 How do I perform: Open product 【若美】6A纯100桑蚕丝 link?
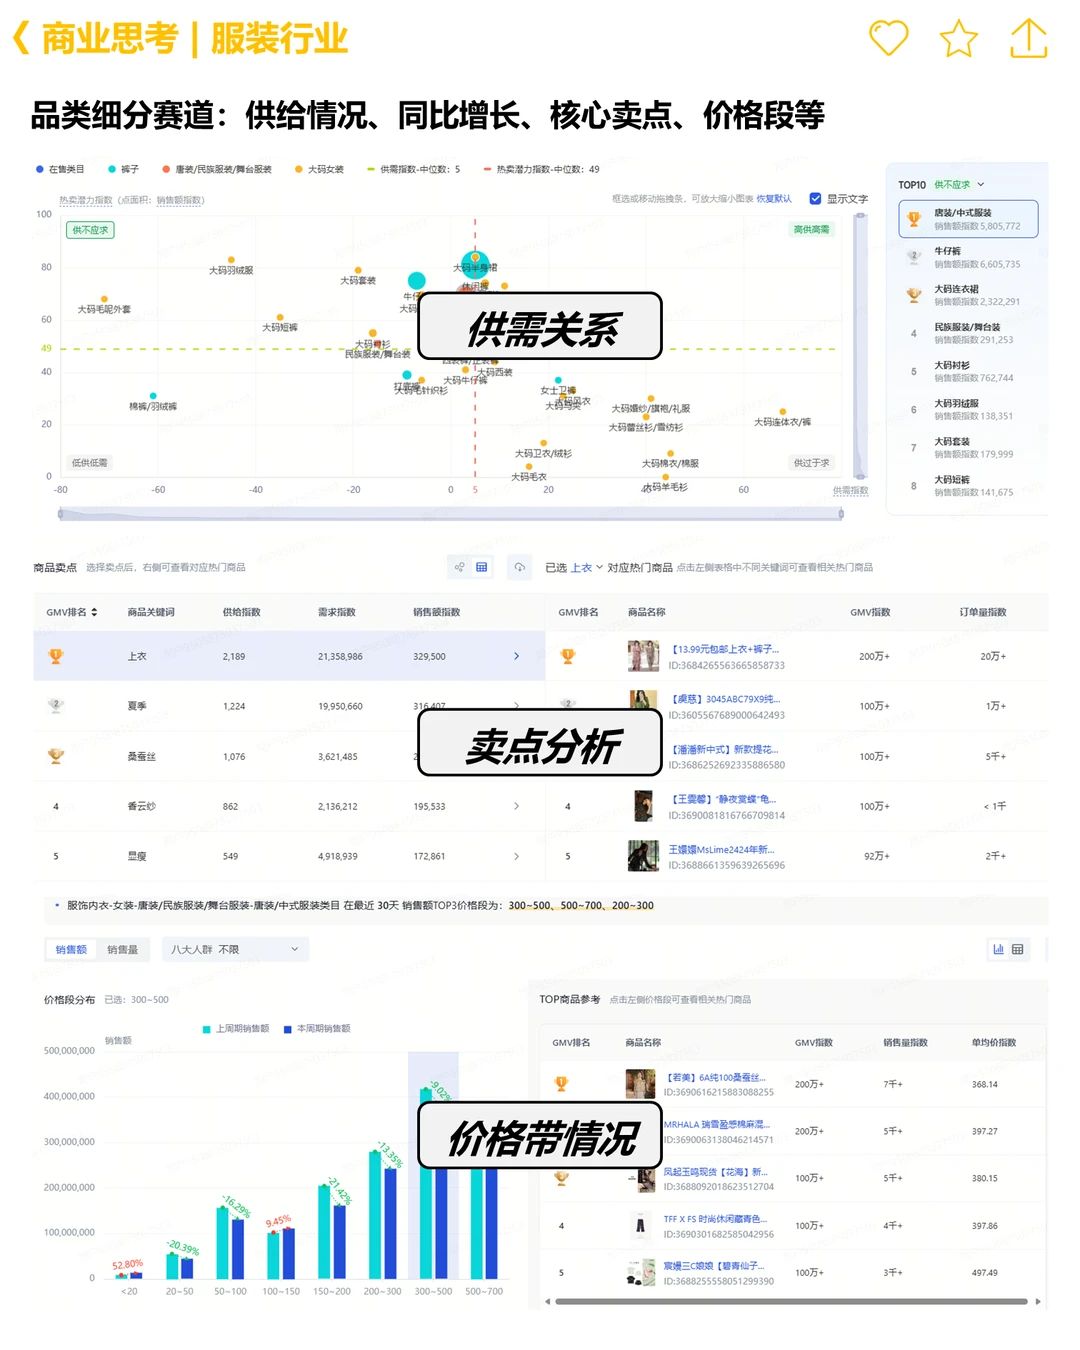tap(716, 1077)
